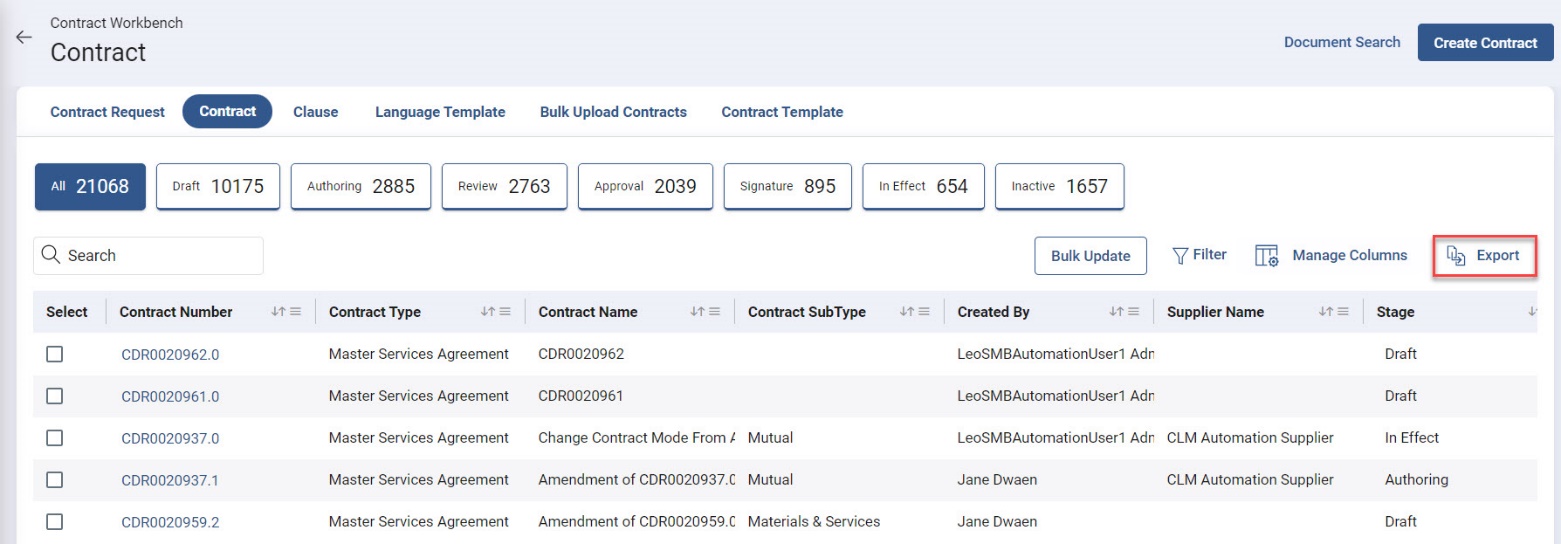Viewport: 1561px width, 544px height.
Task: Sort the Created By column
Action: pyautogui.click(x=1115, y=312)
